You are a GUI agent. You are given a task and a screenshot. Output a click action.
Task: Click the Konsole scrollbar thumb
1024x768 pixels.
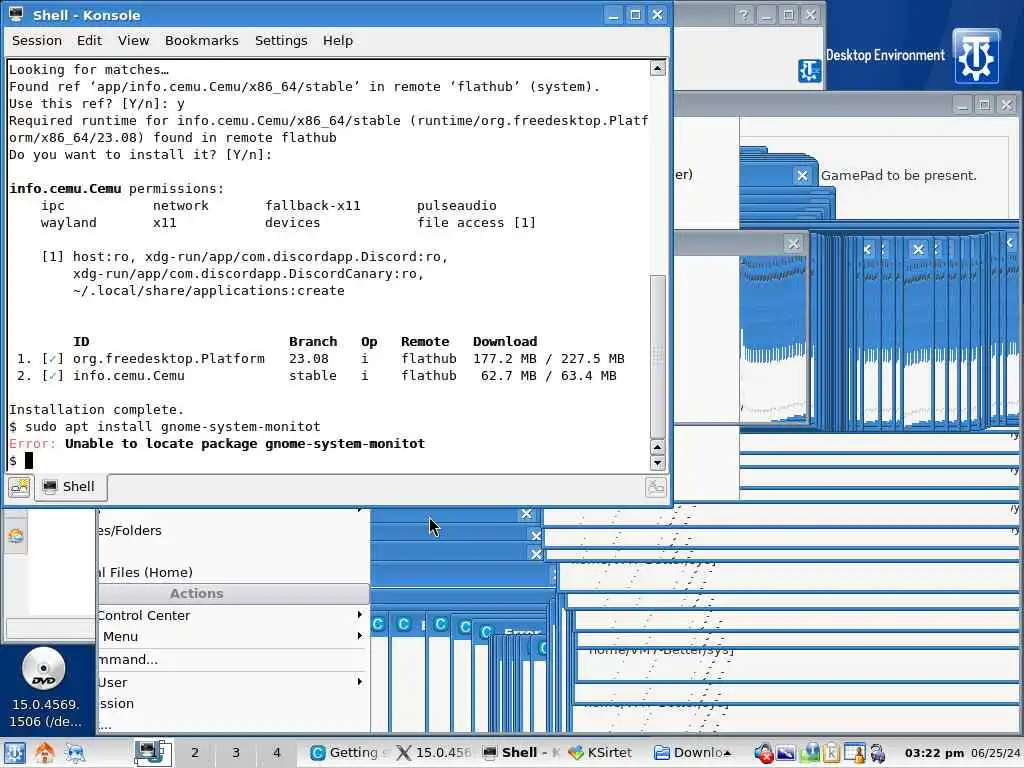pos(658,356)
